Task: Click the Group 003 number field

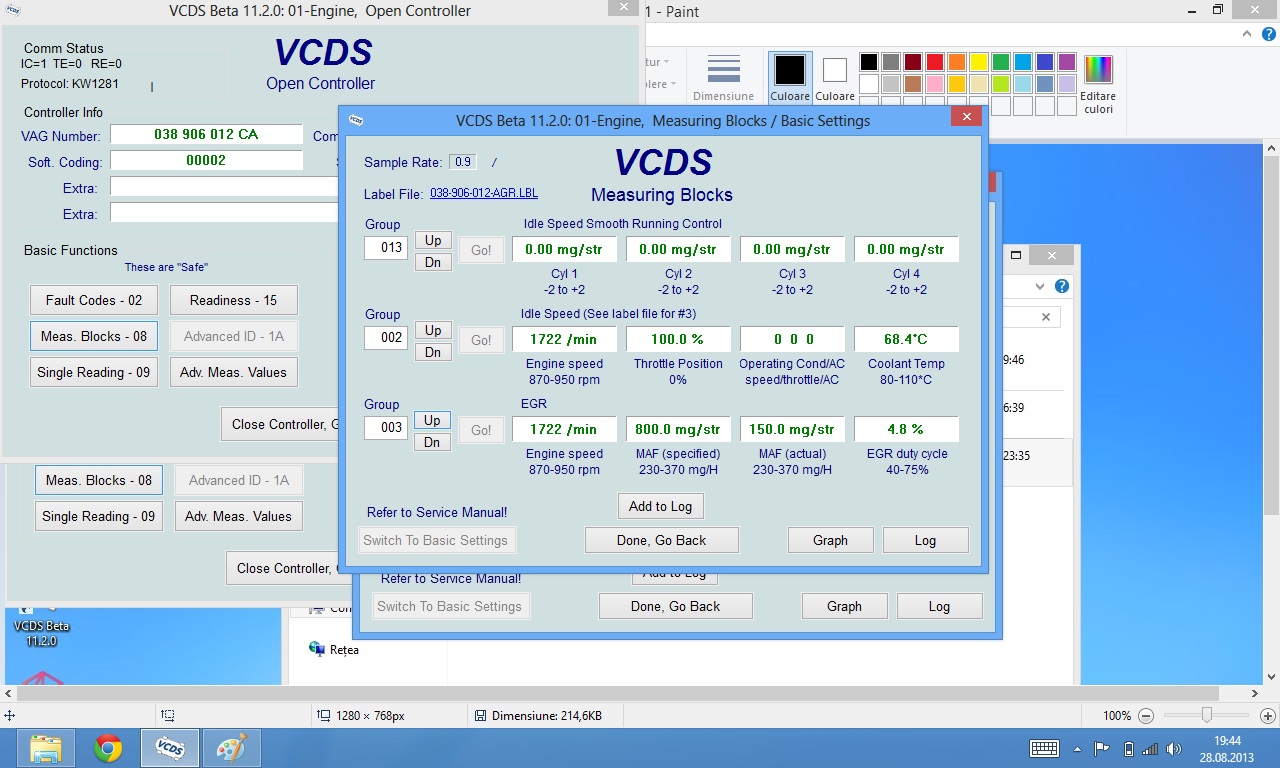Action: click(386, 427)
